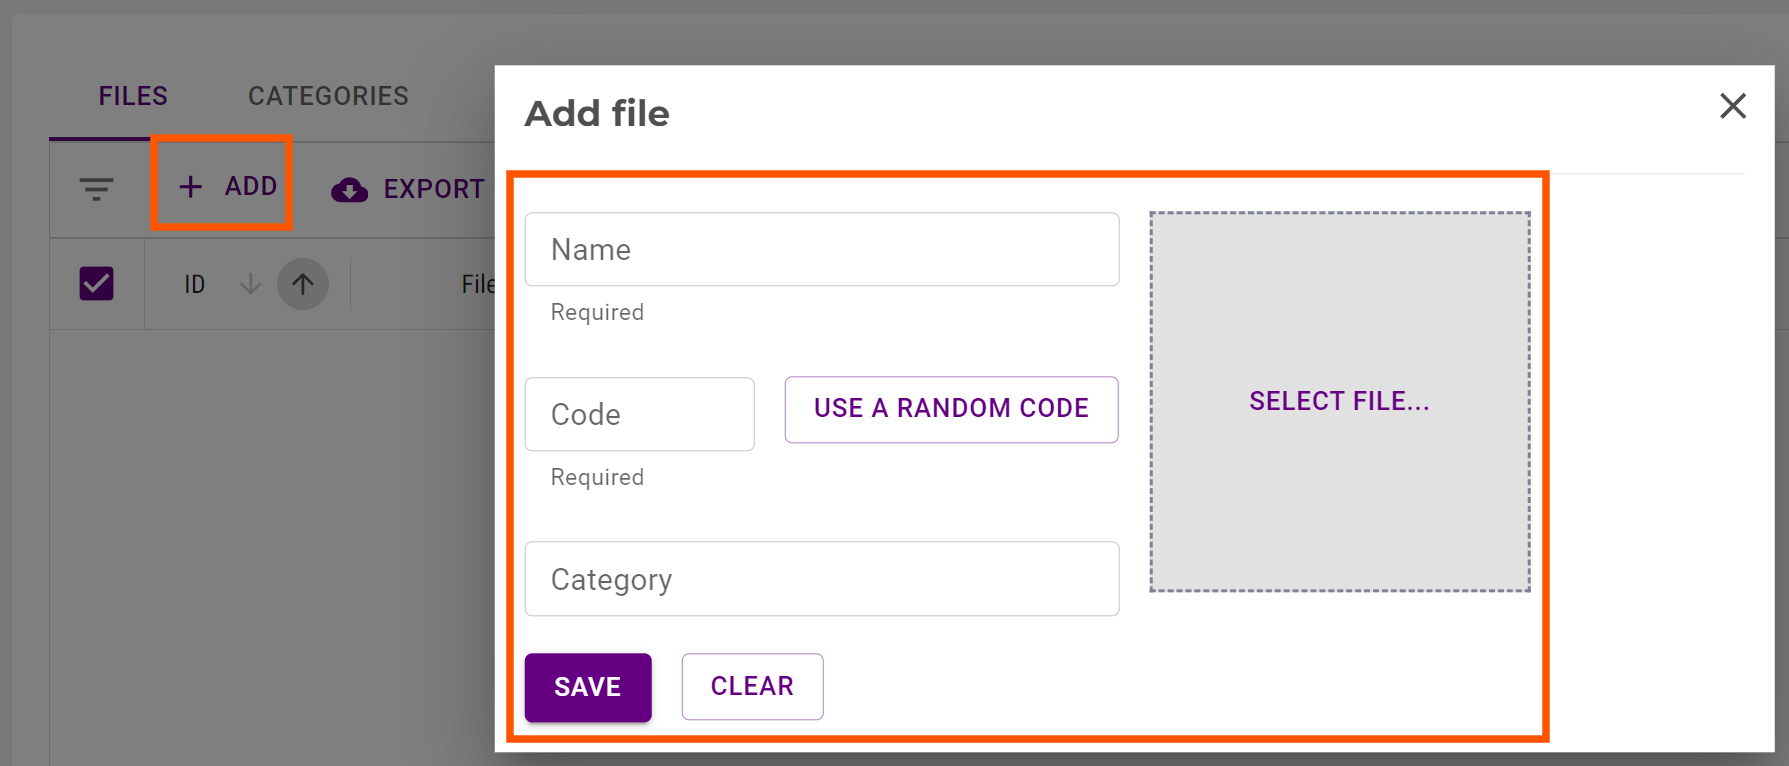
Task: Sort ID column descending arrow
Action: tap(251, 285)
